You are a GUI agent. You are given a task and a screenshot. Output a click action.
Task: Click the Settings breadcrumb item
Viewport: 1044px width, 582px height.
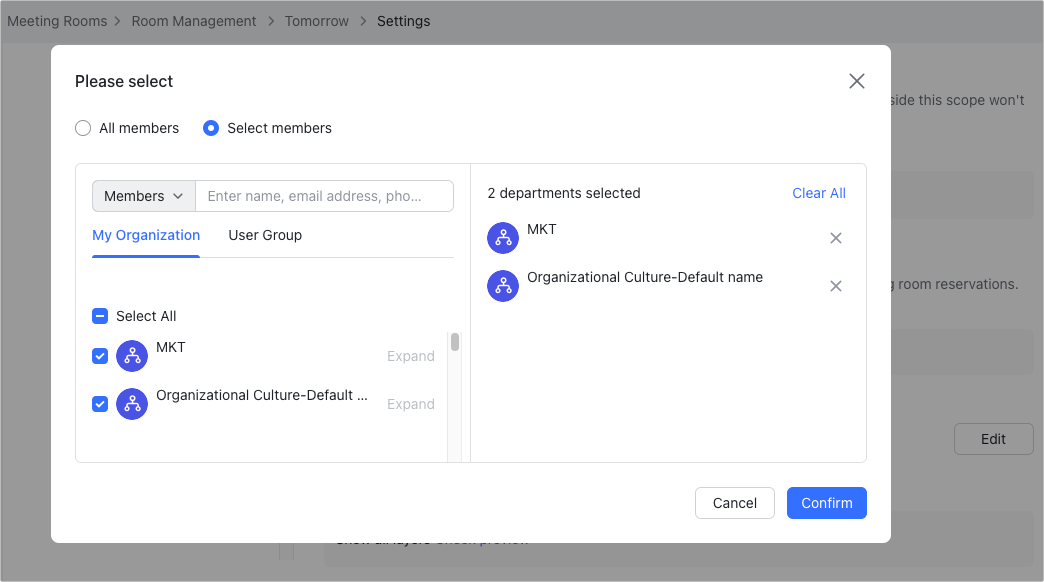tap(403, 21)
